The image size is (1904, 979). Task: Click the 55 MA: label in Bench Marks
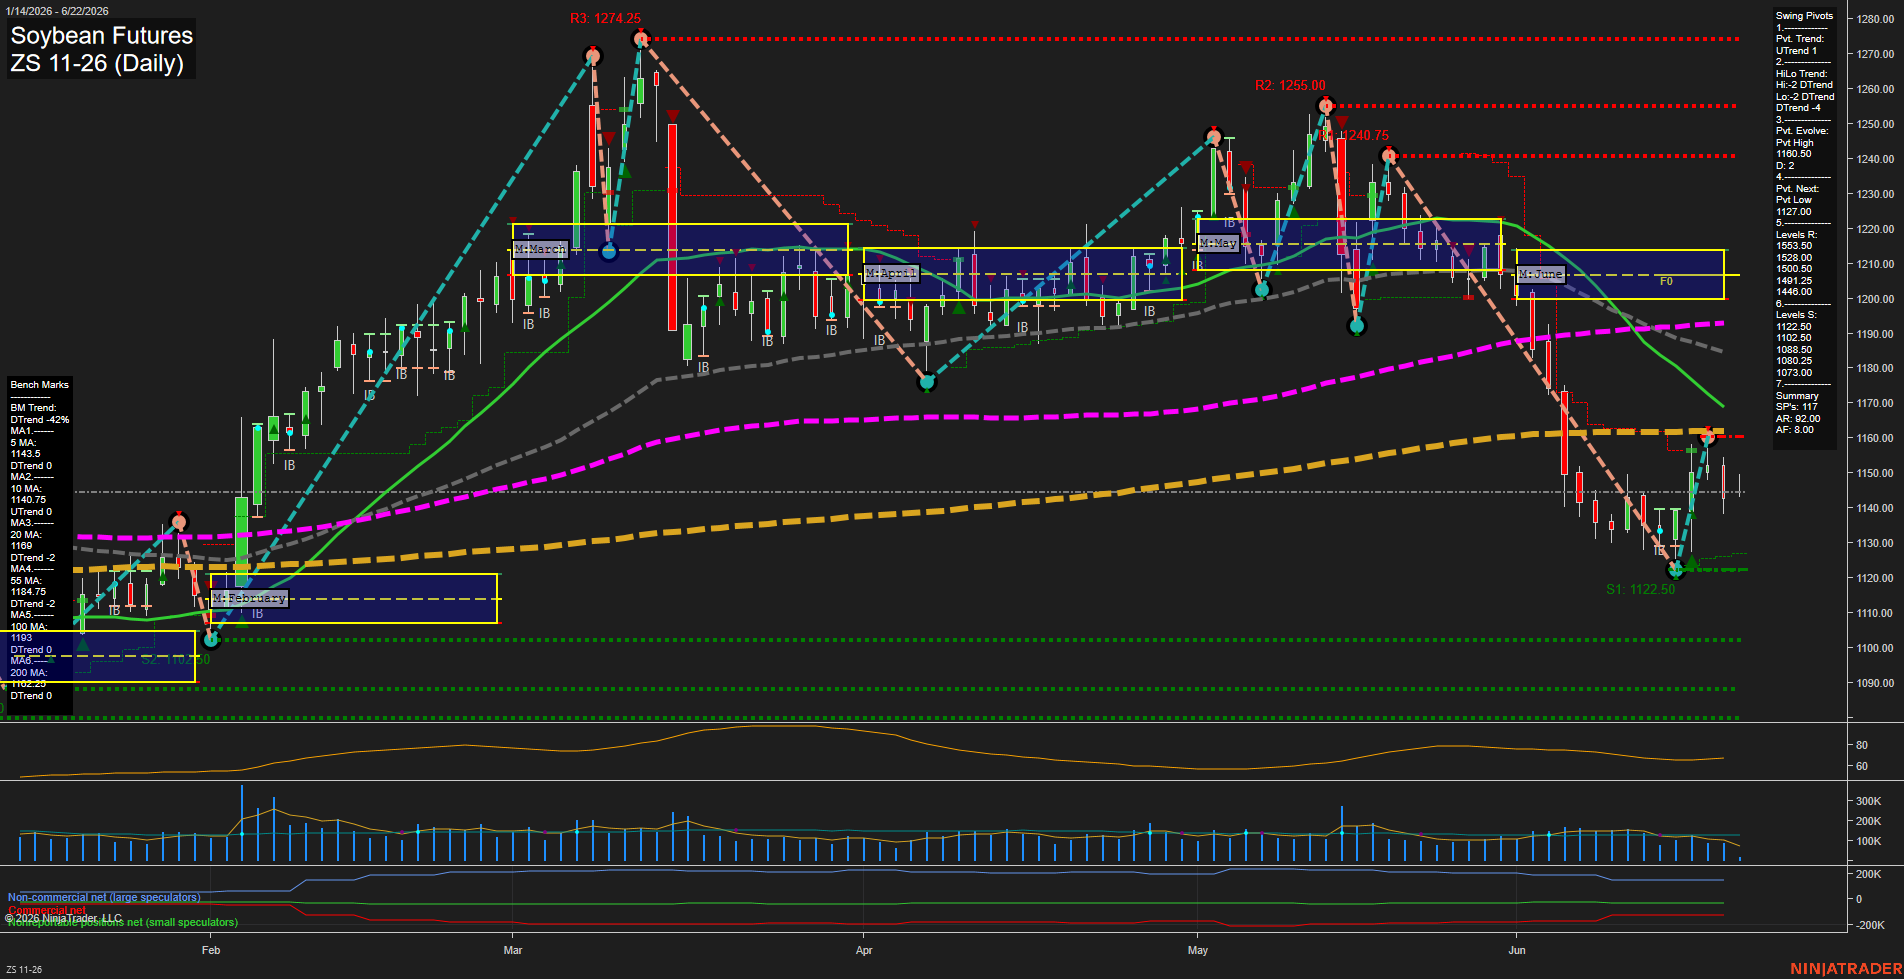tap(26, 581)
